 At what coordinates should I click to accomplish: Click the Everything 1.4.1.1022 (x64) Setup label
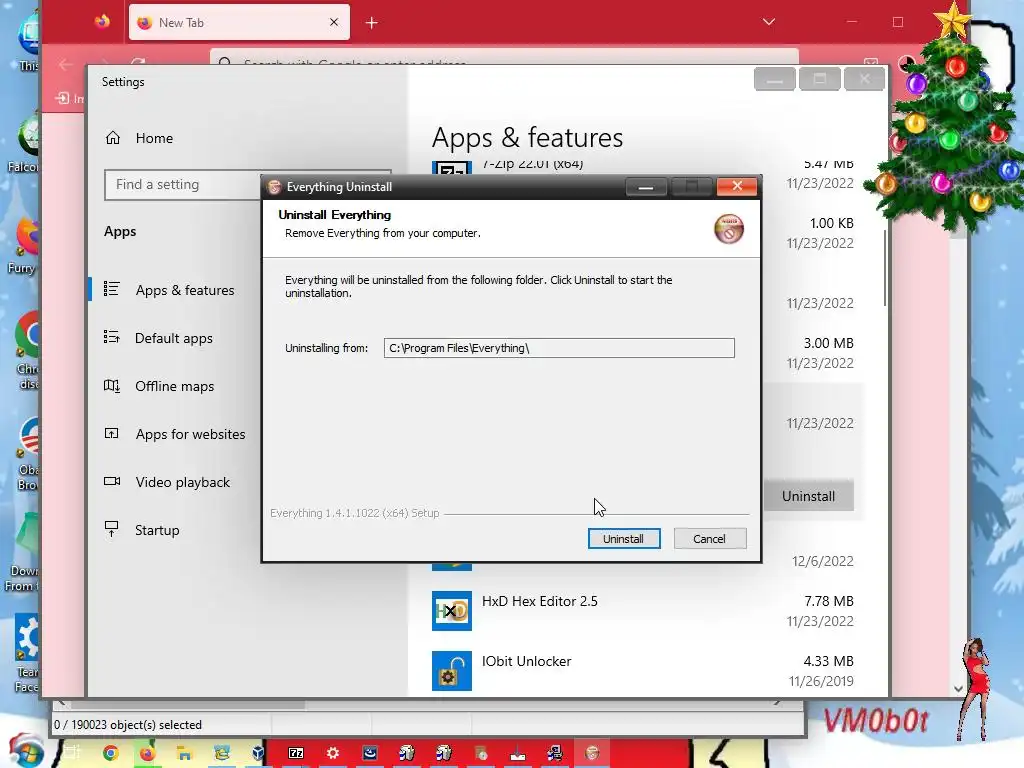355,513
